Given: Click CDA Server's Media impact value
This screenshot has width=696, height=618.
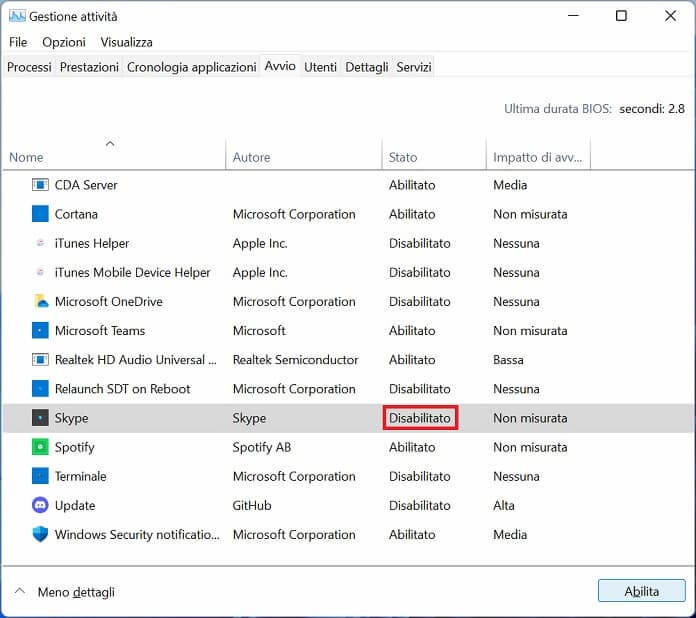Looking at the screenshot, I should click(x=510, y=185).
